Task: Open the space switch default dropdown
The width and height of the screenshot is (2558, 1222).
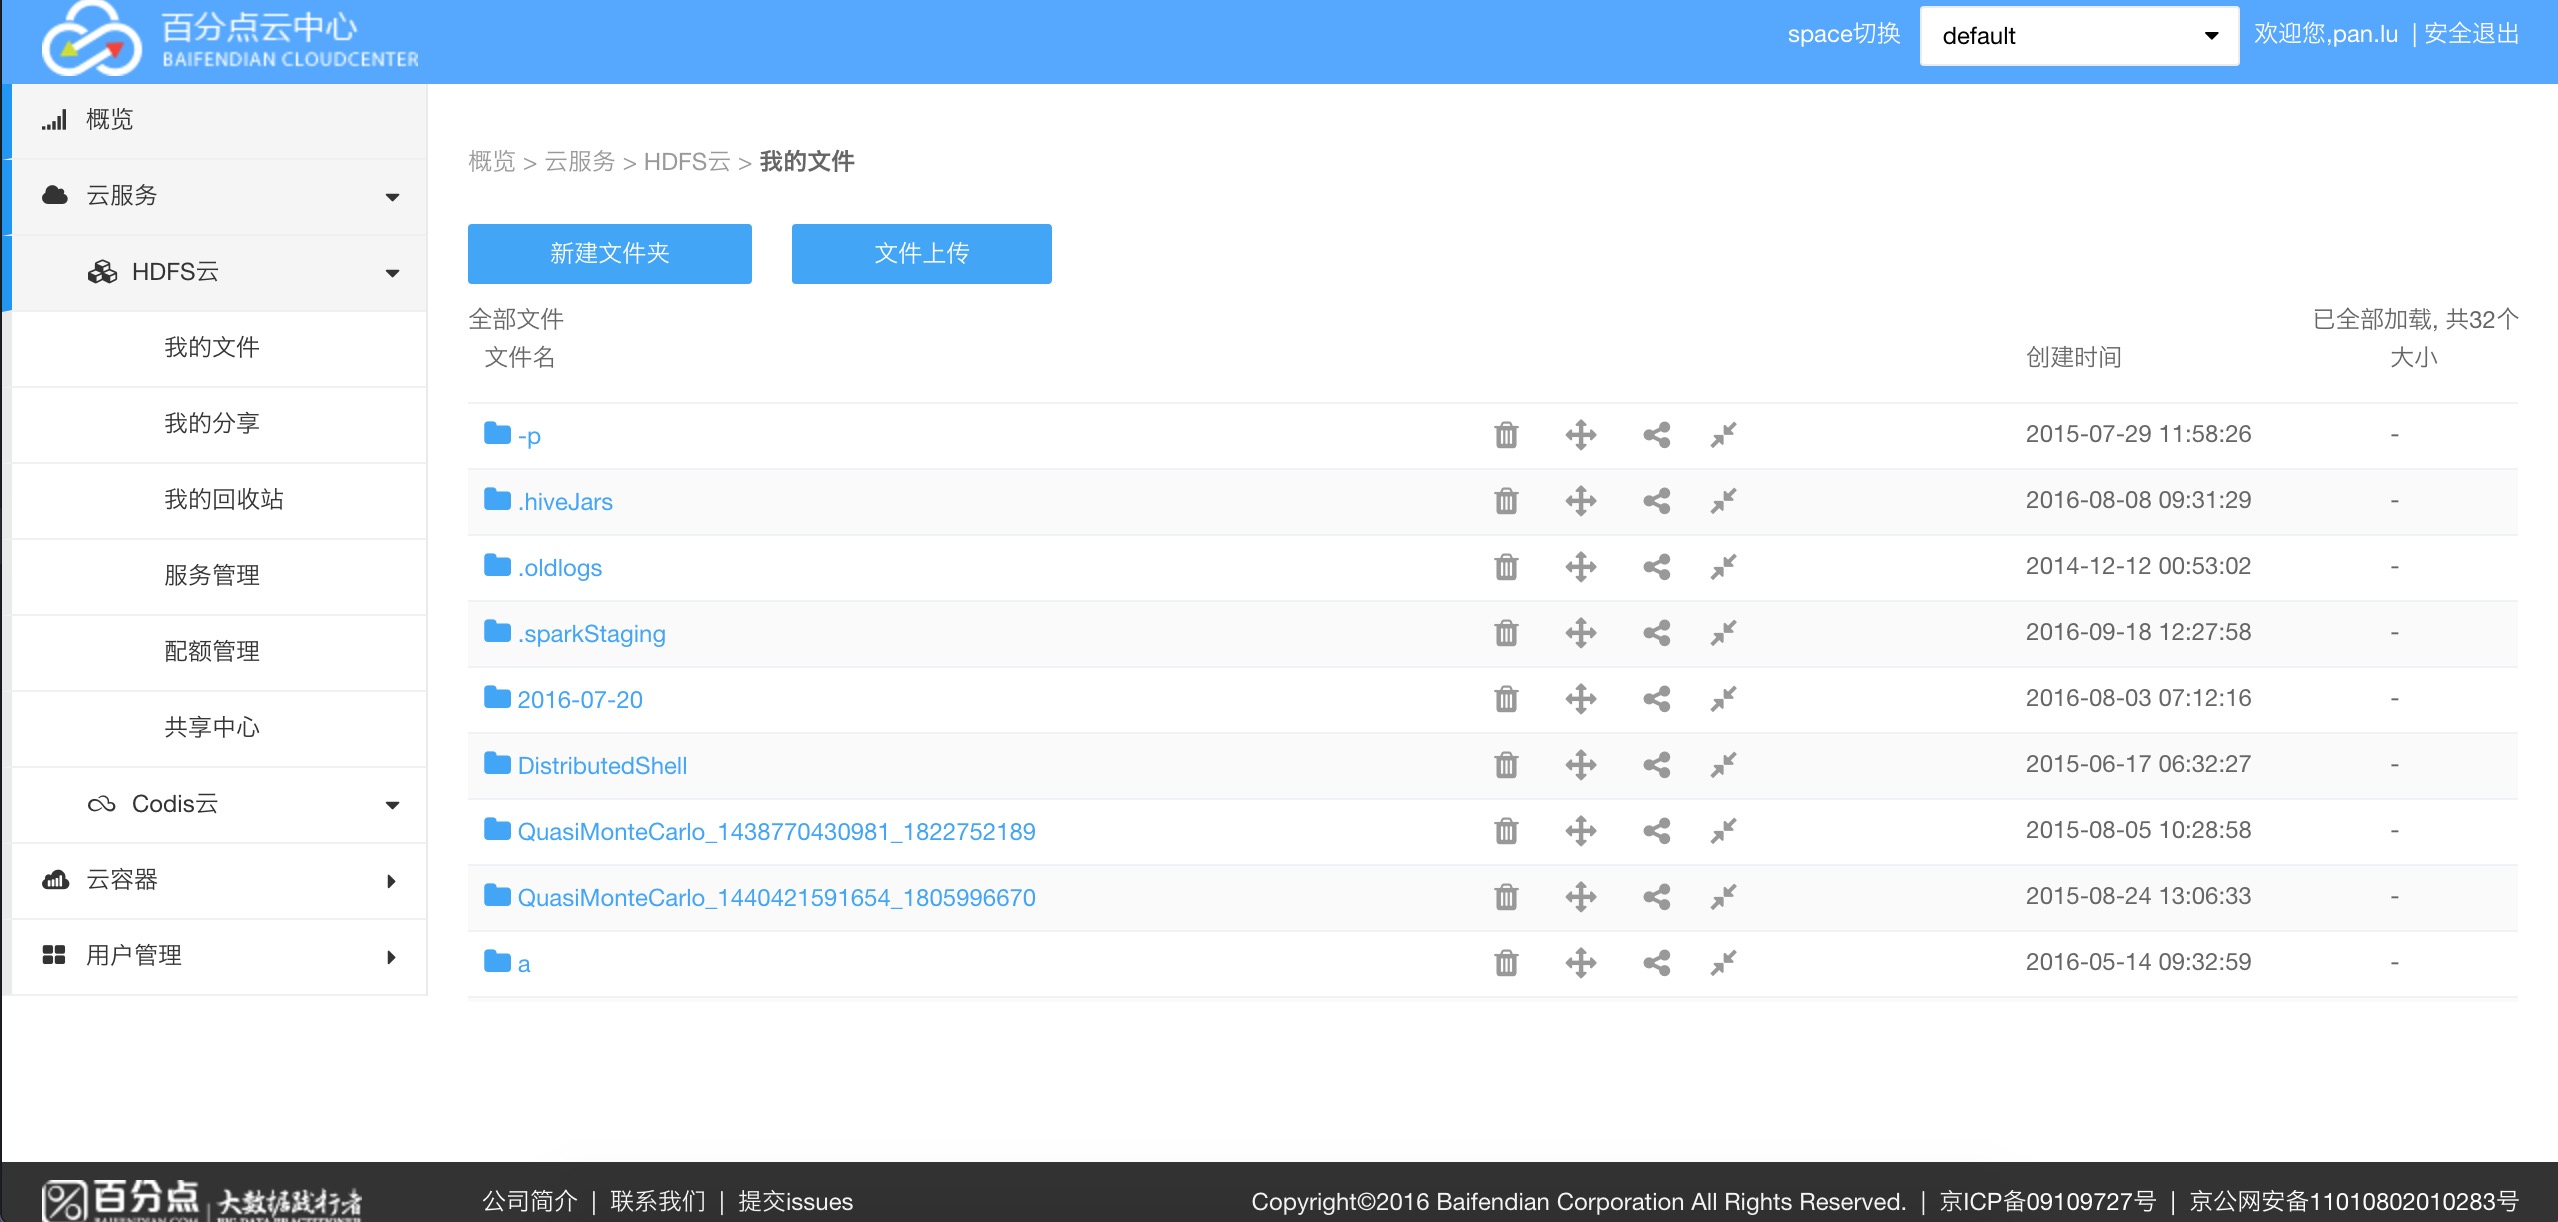Action: coord(2078,36)
